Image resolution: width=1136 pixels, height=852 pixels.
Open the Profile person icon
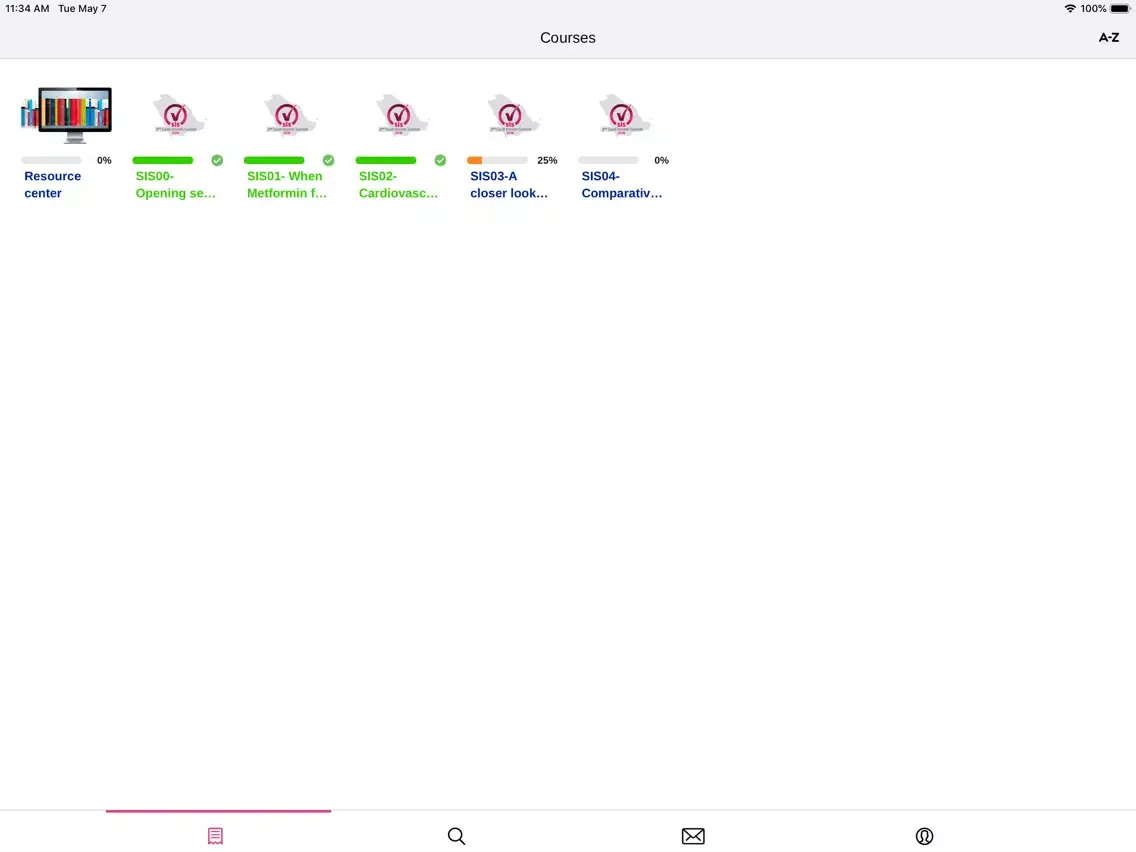pos(924,836)
